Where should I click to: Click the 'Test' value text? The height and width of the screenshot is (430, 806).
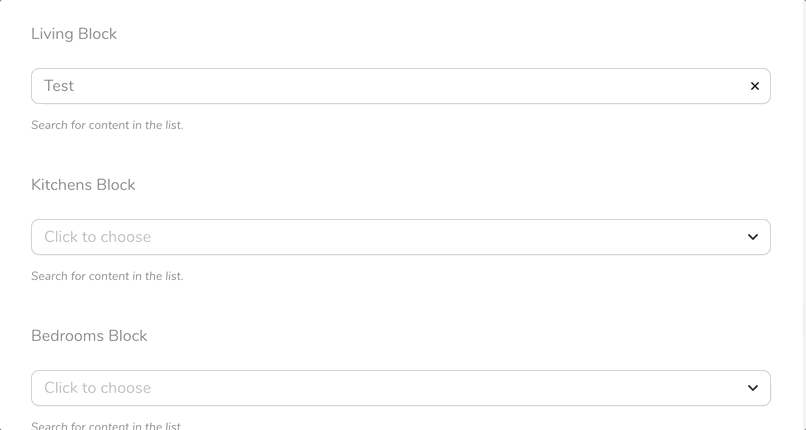[59, 86]
